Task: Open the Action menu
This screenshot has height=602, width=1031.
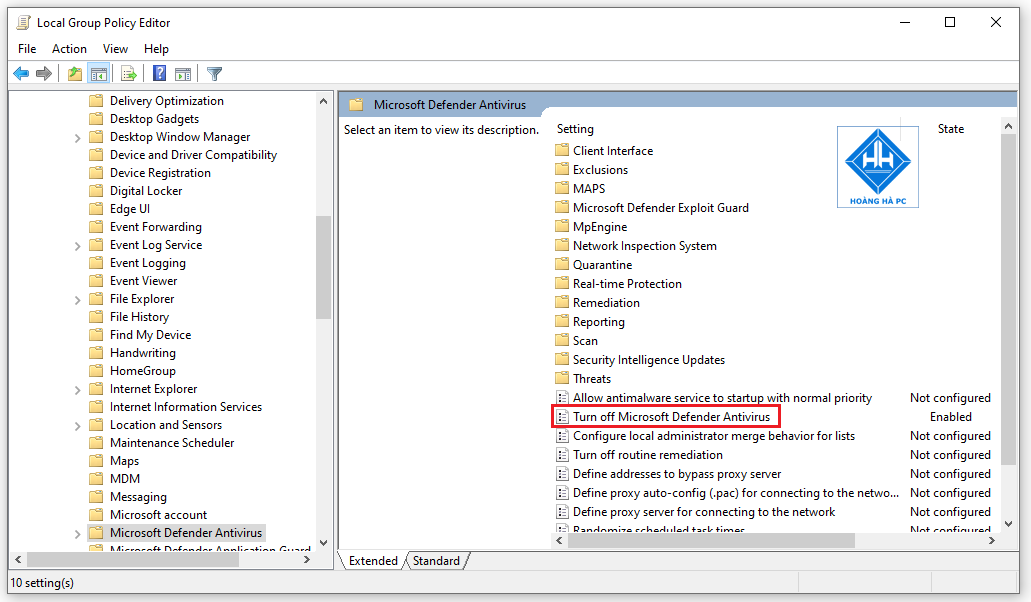Action: 69,49
